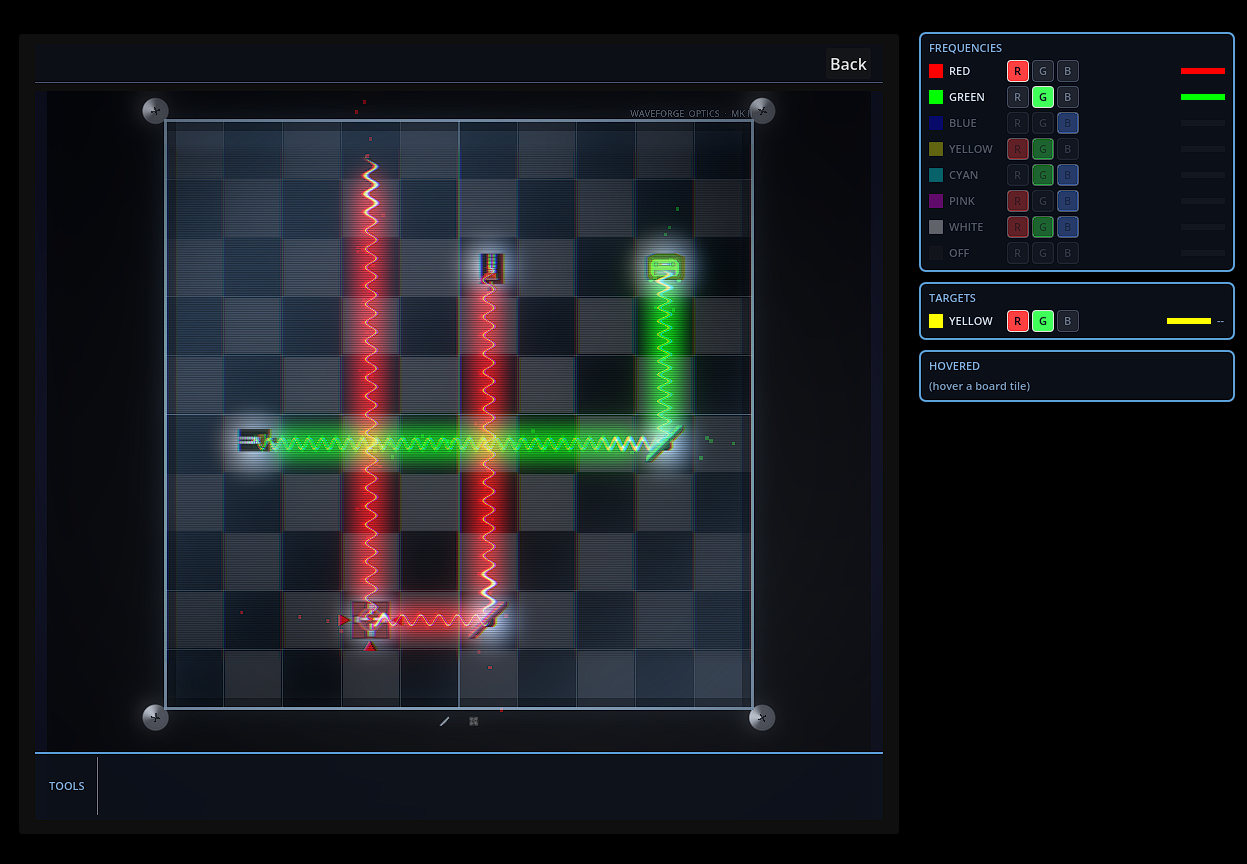1247x864 pixels.
Task: Toggle the B channel in the RED row
Action: [1068, 71]
